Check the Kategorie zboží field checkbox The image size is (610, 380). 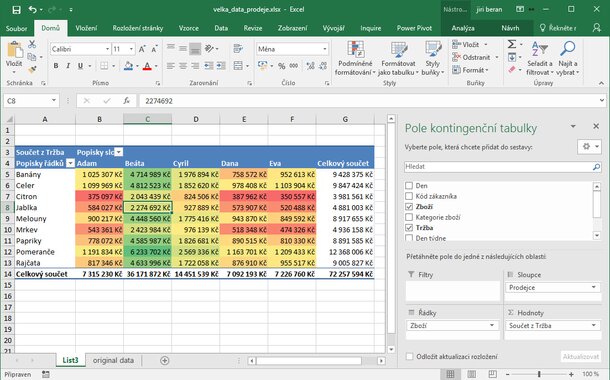(409, 217)
